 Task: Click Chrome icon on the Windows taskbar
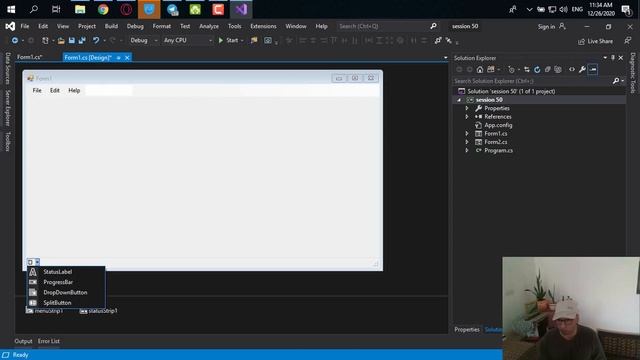click(x=103, y=9)
